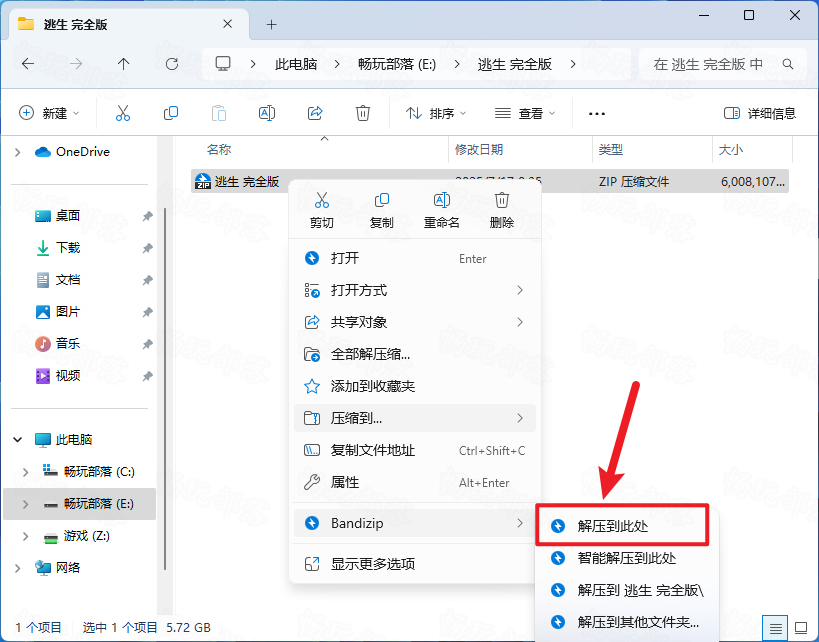
Task: Sort by the 大小 column header
Action: [730, 149]
